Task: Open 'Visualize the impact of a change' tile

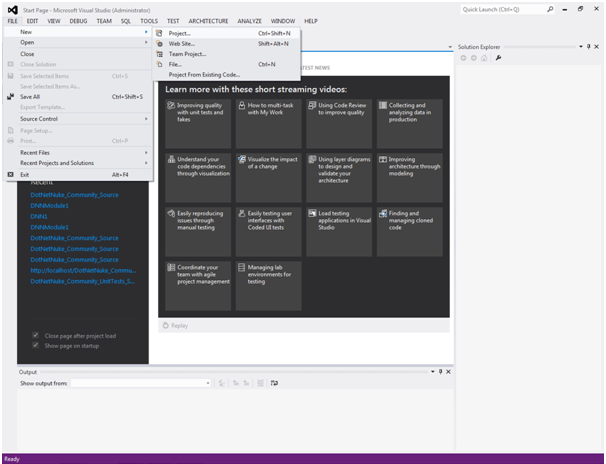Action: click(269, 178)
